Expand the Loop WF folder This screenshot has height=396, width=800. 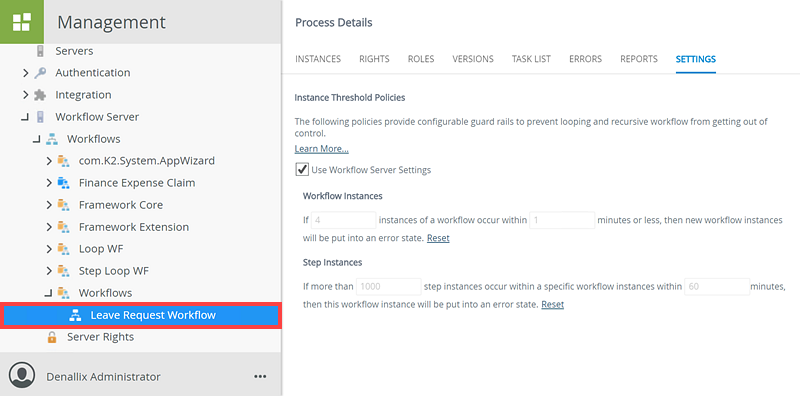(49, 249)
